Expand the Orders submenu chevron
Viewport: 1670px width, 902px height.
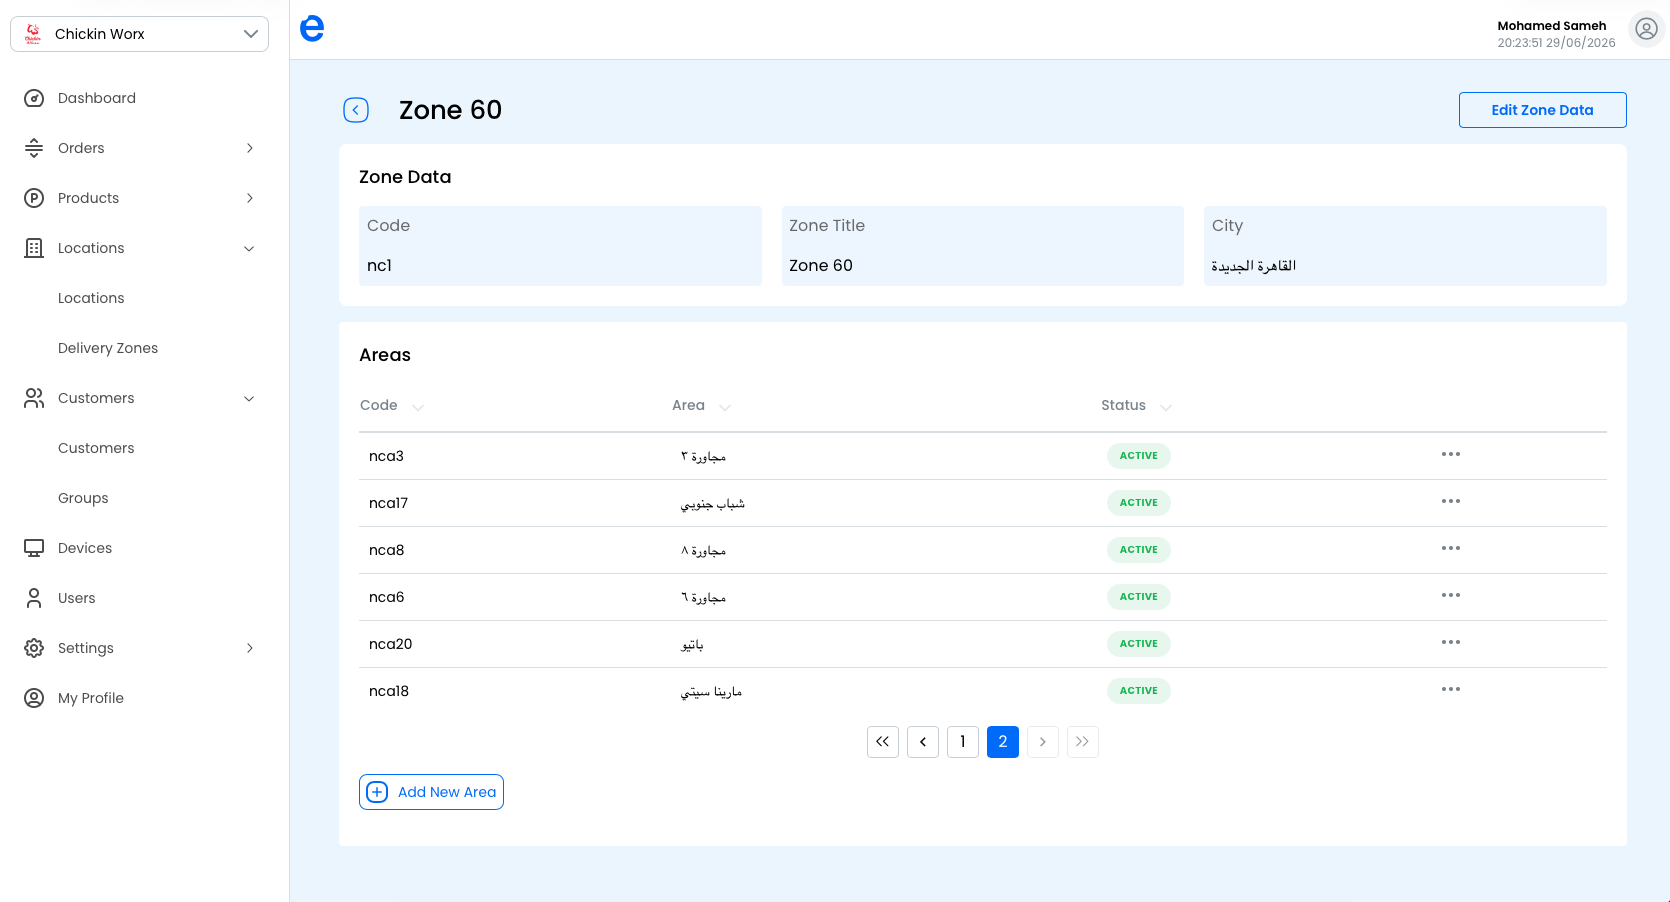(x=250, y=148)
